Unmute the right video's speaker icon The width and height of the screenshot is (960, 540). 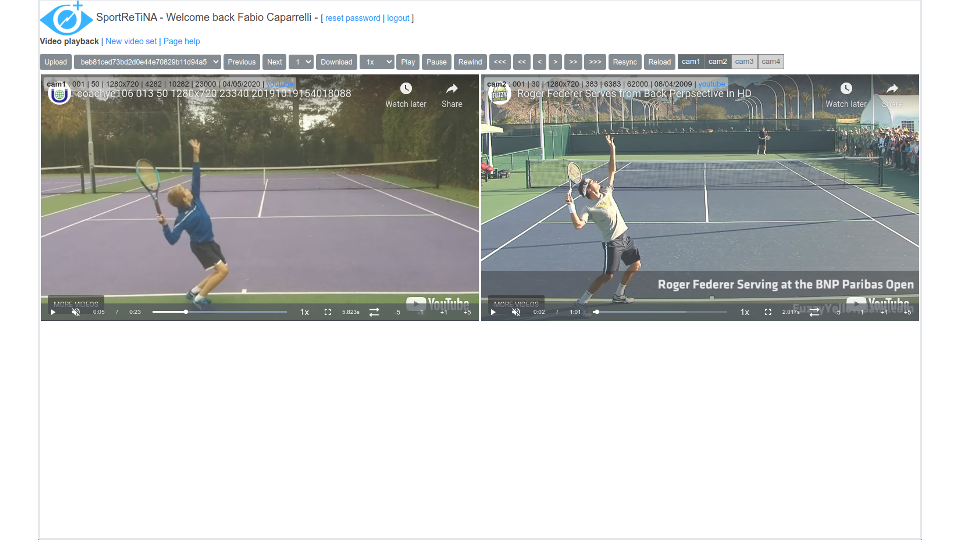click(x=516, y=312)
